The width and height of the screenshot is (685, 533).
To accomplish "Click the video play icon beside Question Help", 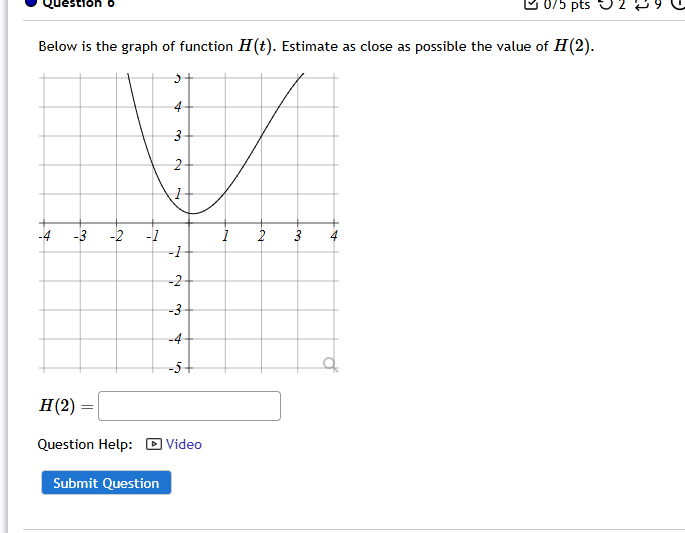I will 153,444.
